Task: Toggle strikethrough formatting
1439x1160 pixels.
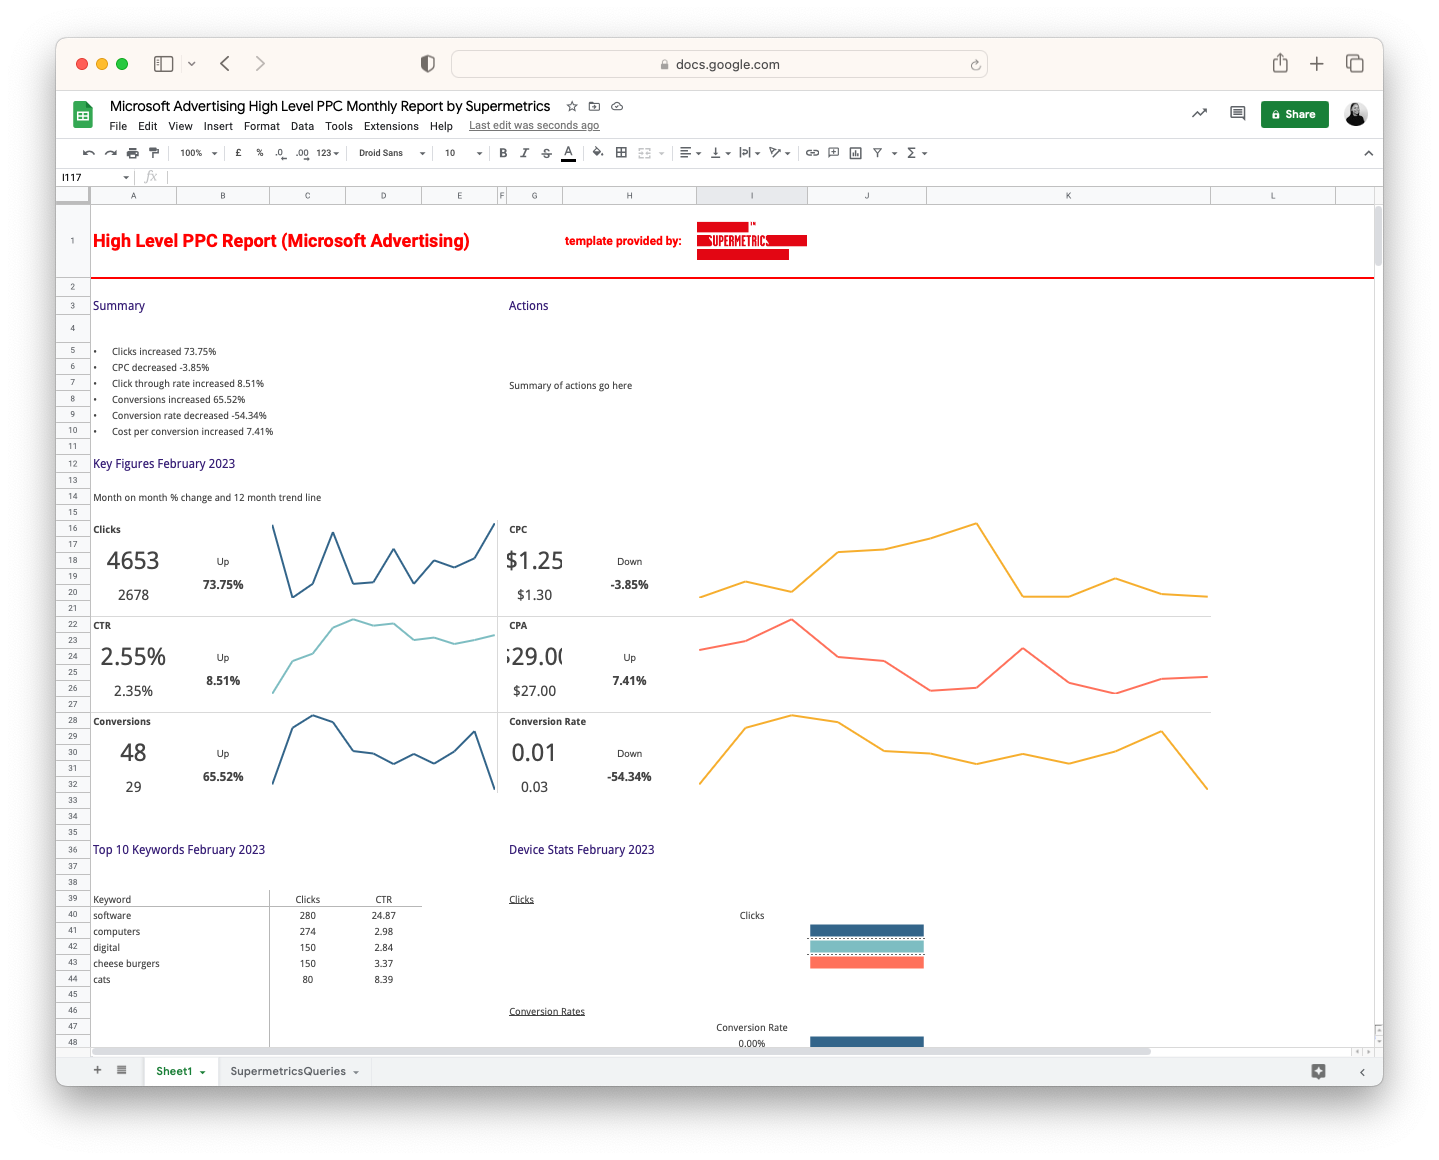Action: point(546,153)
